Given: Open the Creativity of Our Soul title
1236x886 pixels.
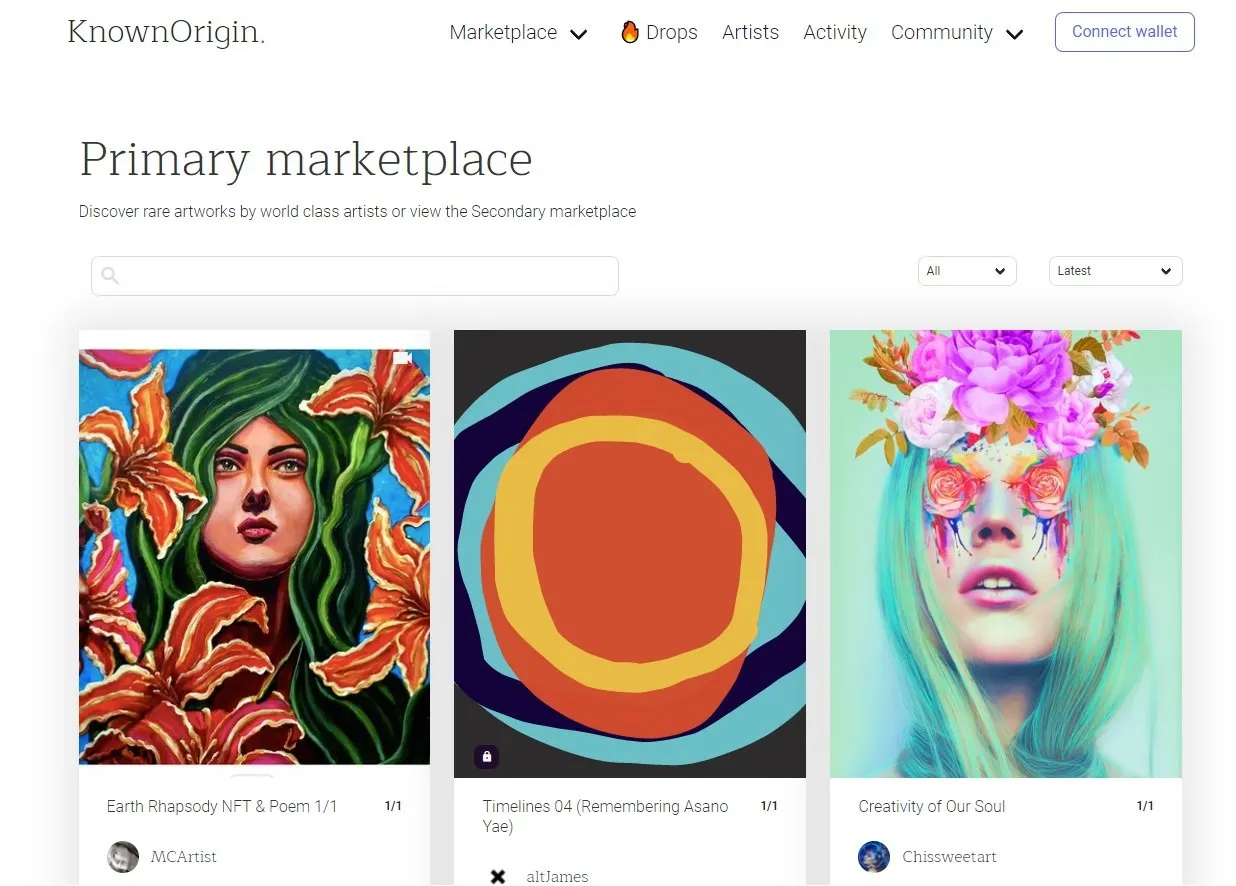Looking at the screenshot, I should pyautogui.click(x=931, y=806).
